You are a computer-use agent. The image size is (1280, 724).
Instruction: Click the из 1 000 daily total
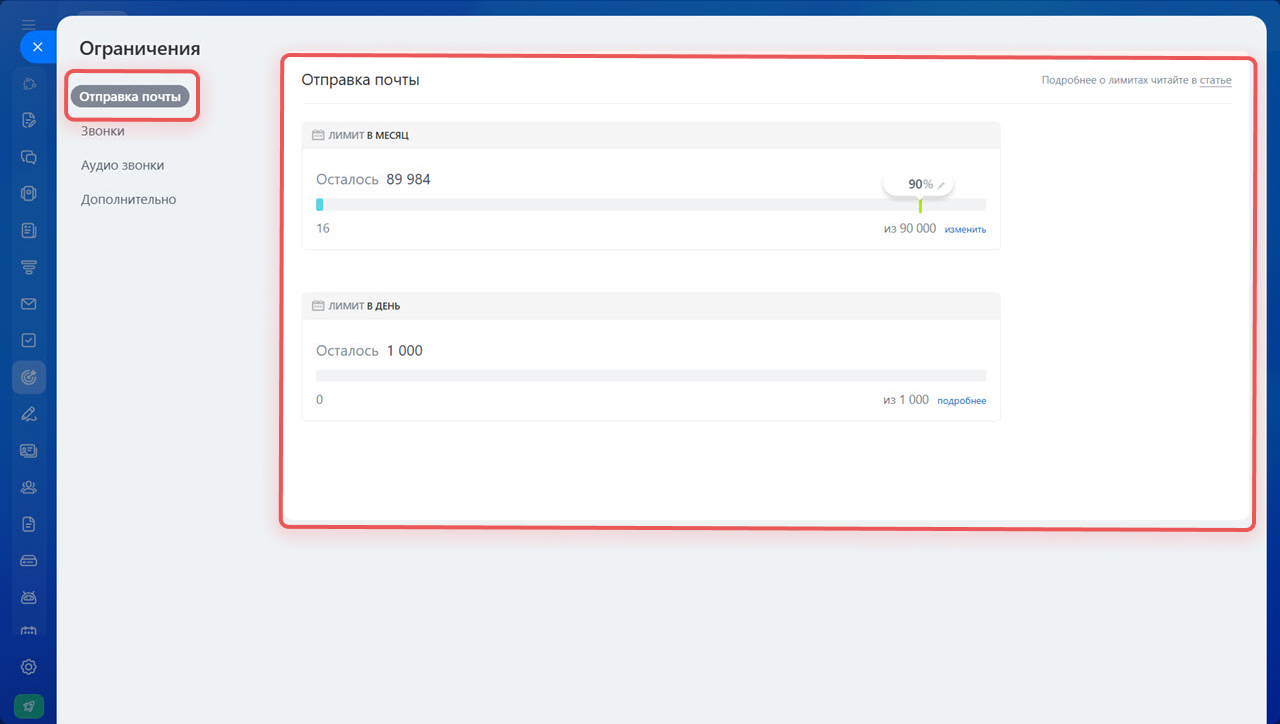click(x=906, y=400)
